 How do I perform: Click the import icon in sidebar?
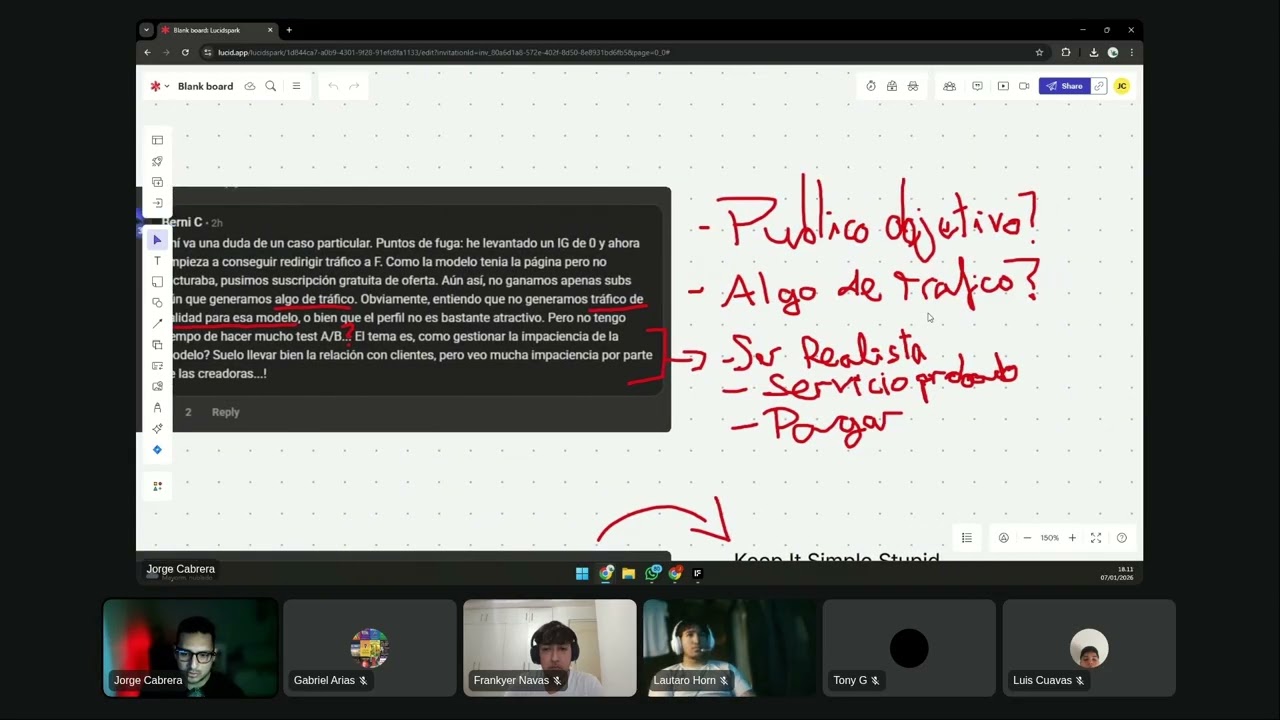[x=157, y=203]
